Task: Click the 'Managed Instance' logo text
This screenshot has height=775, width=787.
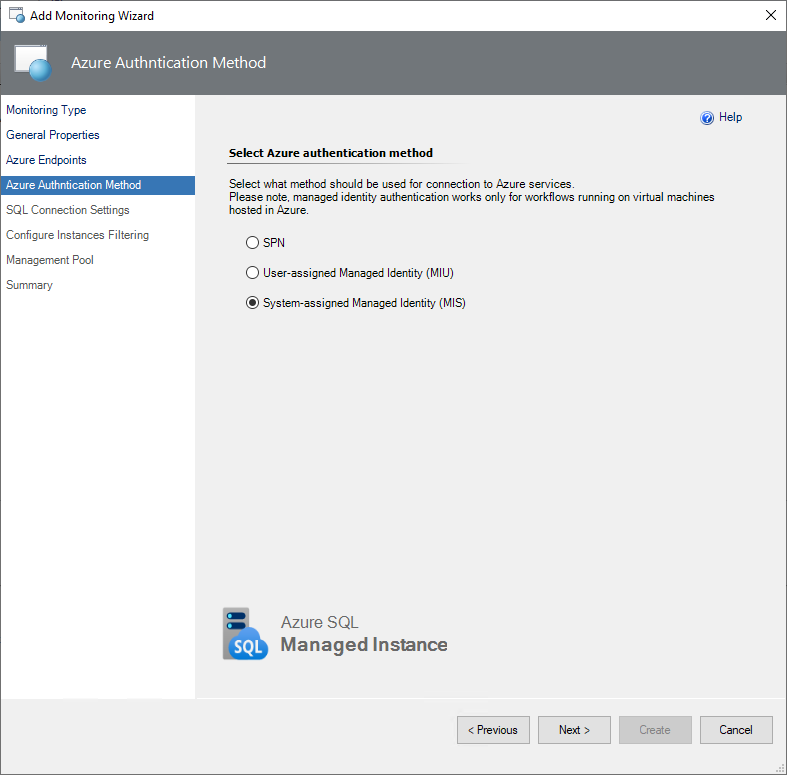Action: tap(364, 644)
